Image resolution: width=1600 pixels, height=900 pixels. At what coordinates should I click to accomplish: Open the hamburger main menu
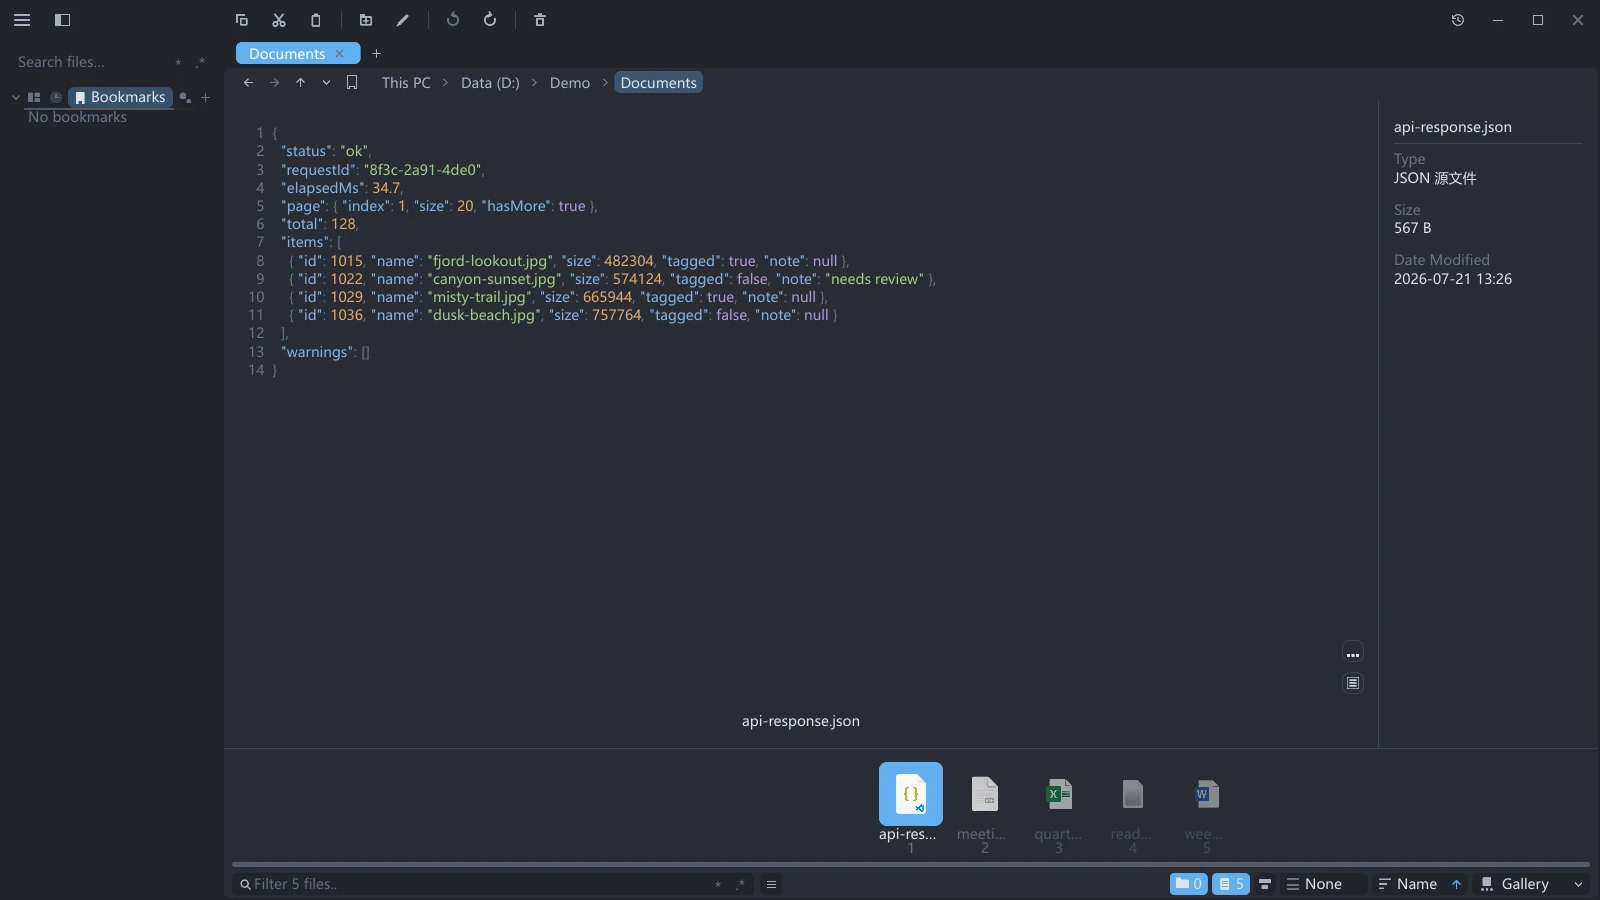22,20
